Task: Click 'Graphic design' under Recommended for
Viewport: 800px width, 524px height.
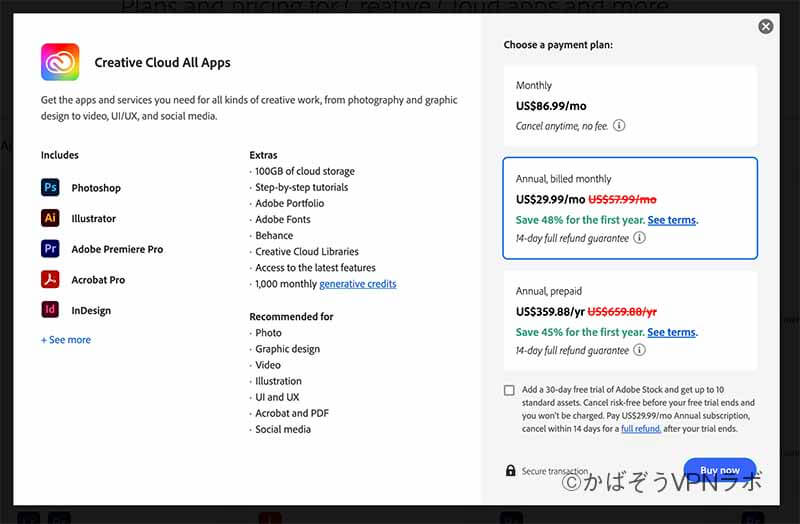Action: tap(288, 349)
